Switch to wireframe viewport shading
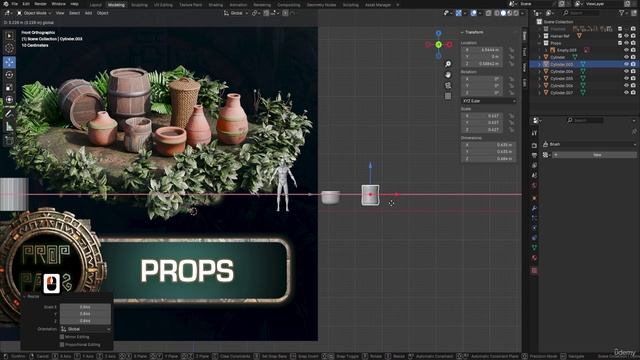The width and height of the screenshot is (640, 360). 496,13
